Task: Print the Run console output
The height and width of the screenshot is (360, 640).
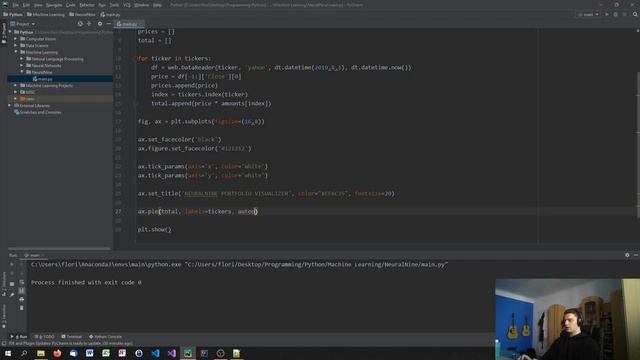Action: pos(22,299)
